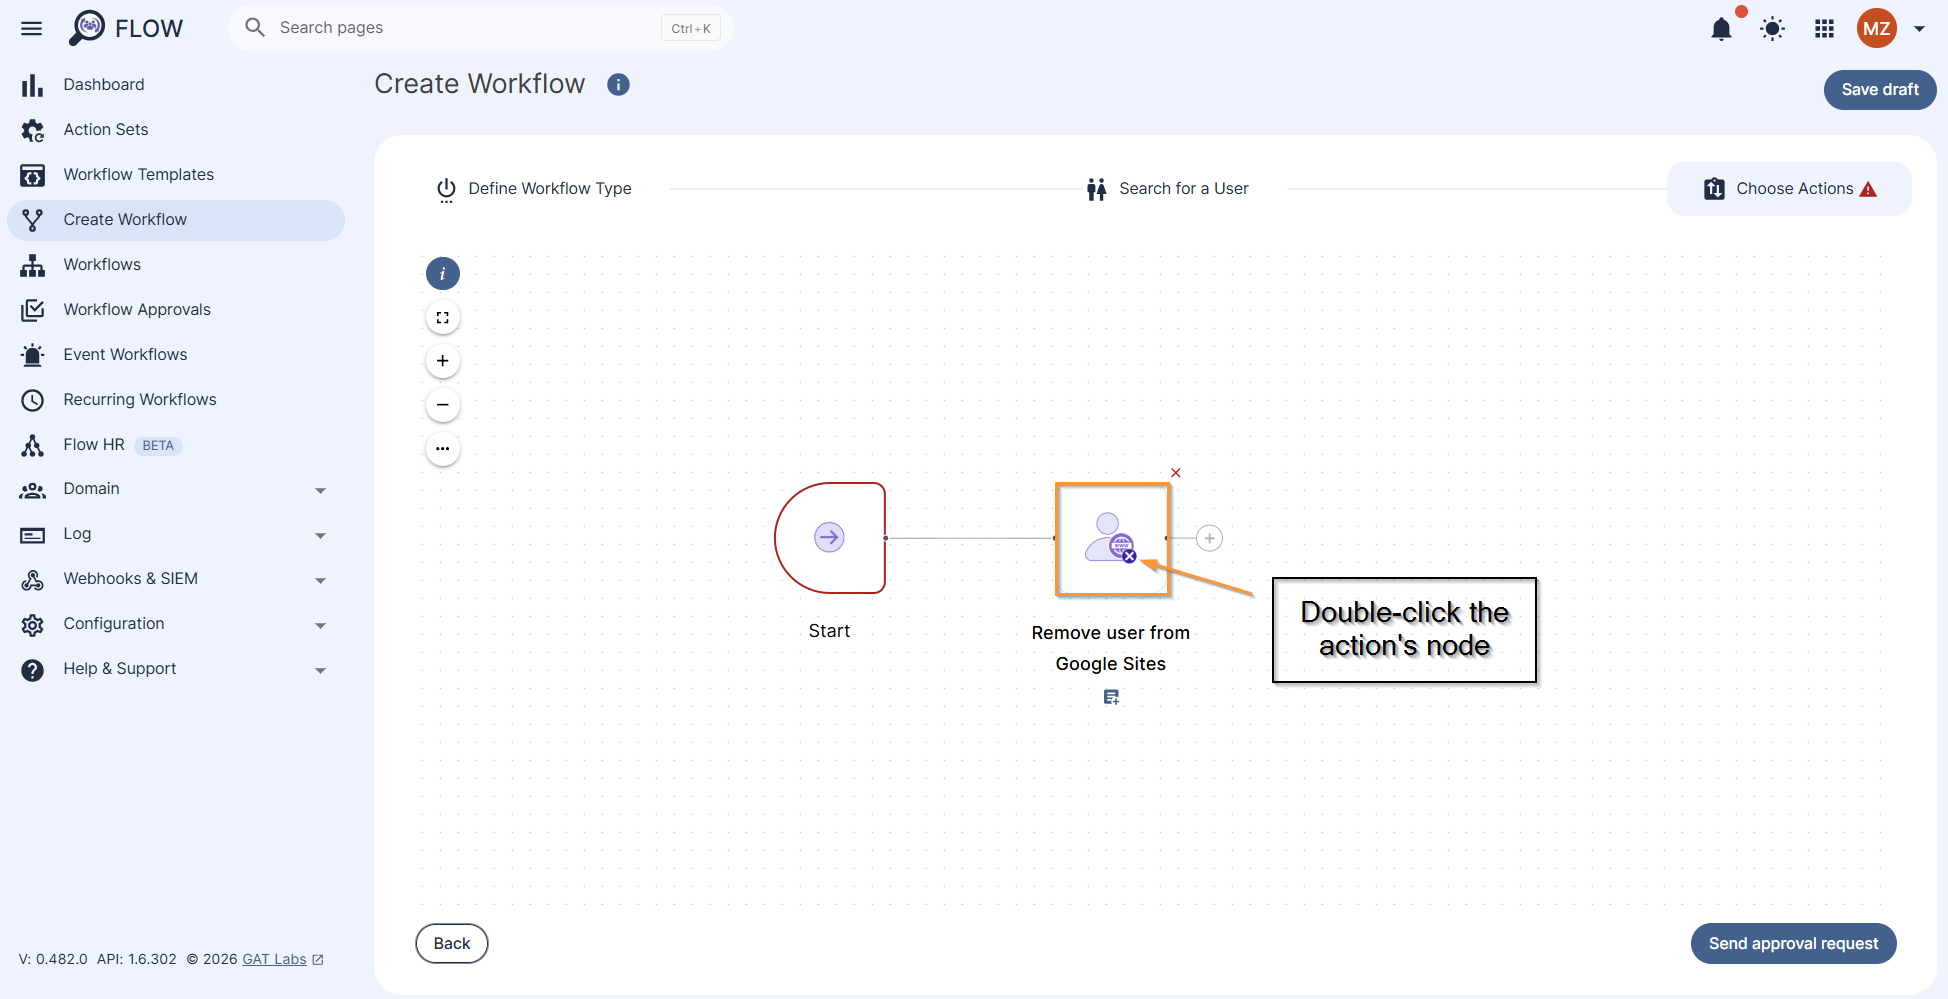Expand the account dropdown arrow
The width and height of the screenshot is (1948, 999).
[x=1919, y=29]
